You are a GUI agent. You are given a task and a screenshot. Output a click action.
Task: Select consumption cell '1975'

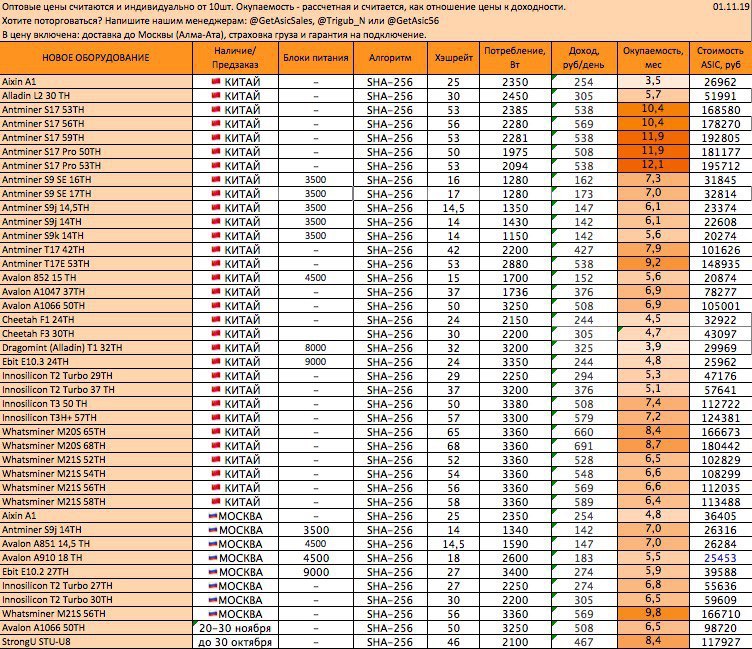pos(515,152)
